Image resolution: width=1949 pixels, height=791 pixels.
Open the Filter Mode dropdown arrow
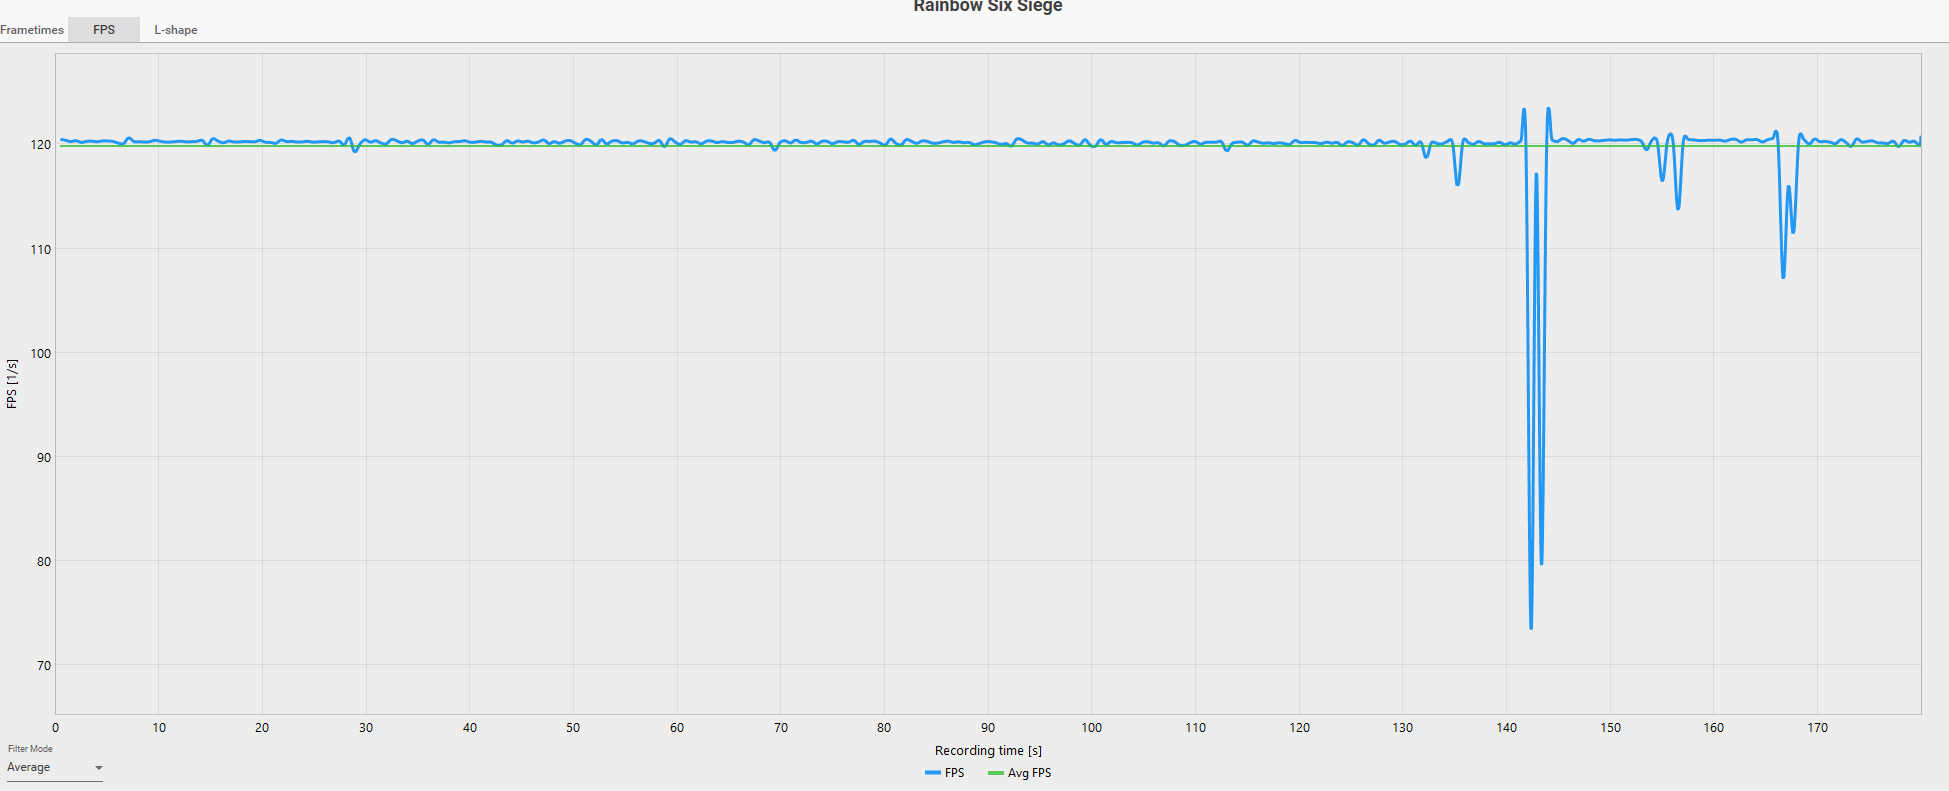[x=99, y=768]
